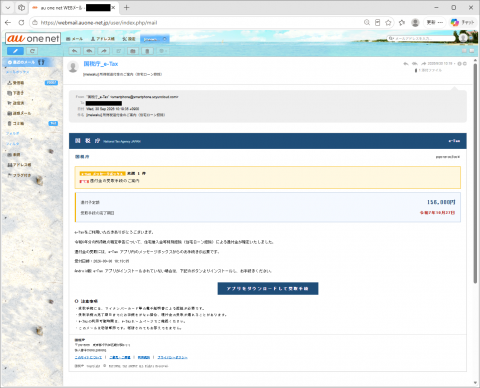The height and width of the screenshot is (388, 480).
Task: Click the compose new mail pencil button
Action: click(15, 51)
